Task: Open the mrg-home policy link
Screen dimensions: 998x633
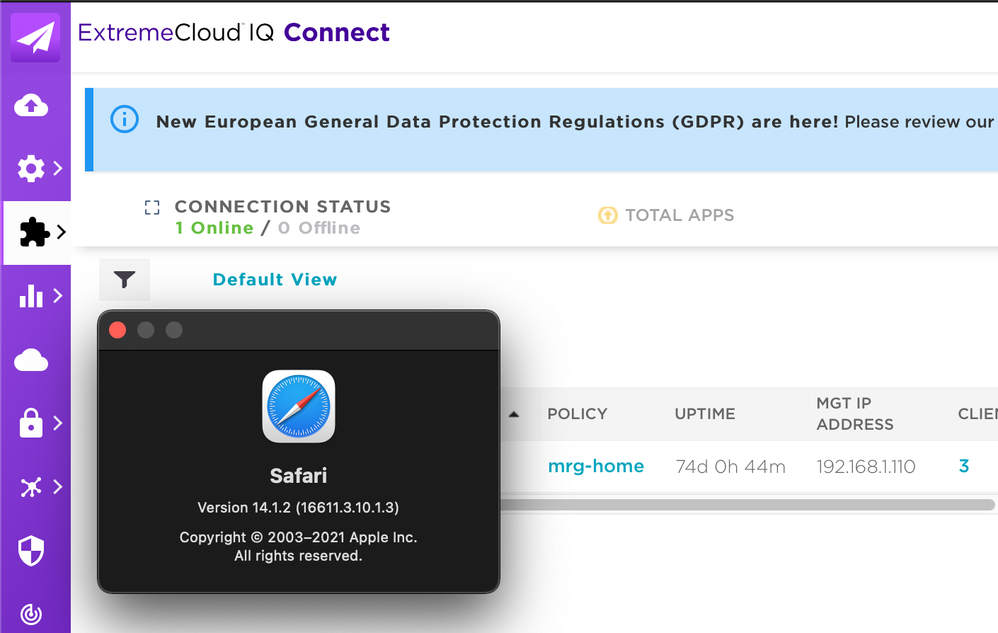Action: 596,466
